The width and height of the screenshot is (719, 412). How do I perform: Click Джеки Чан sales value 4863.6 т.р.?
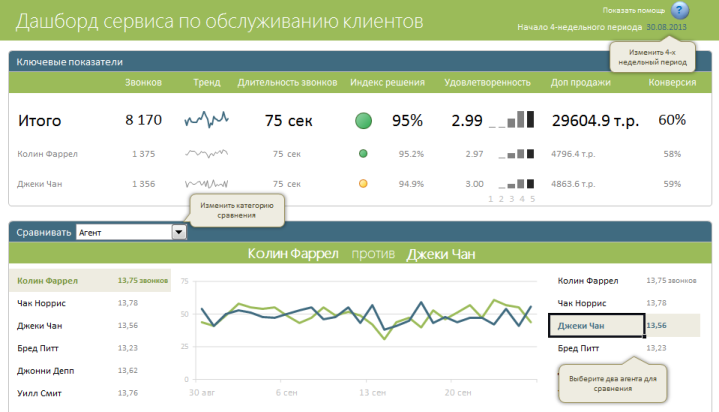(573, 184)
